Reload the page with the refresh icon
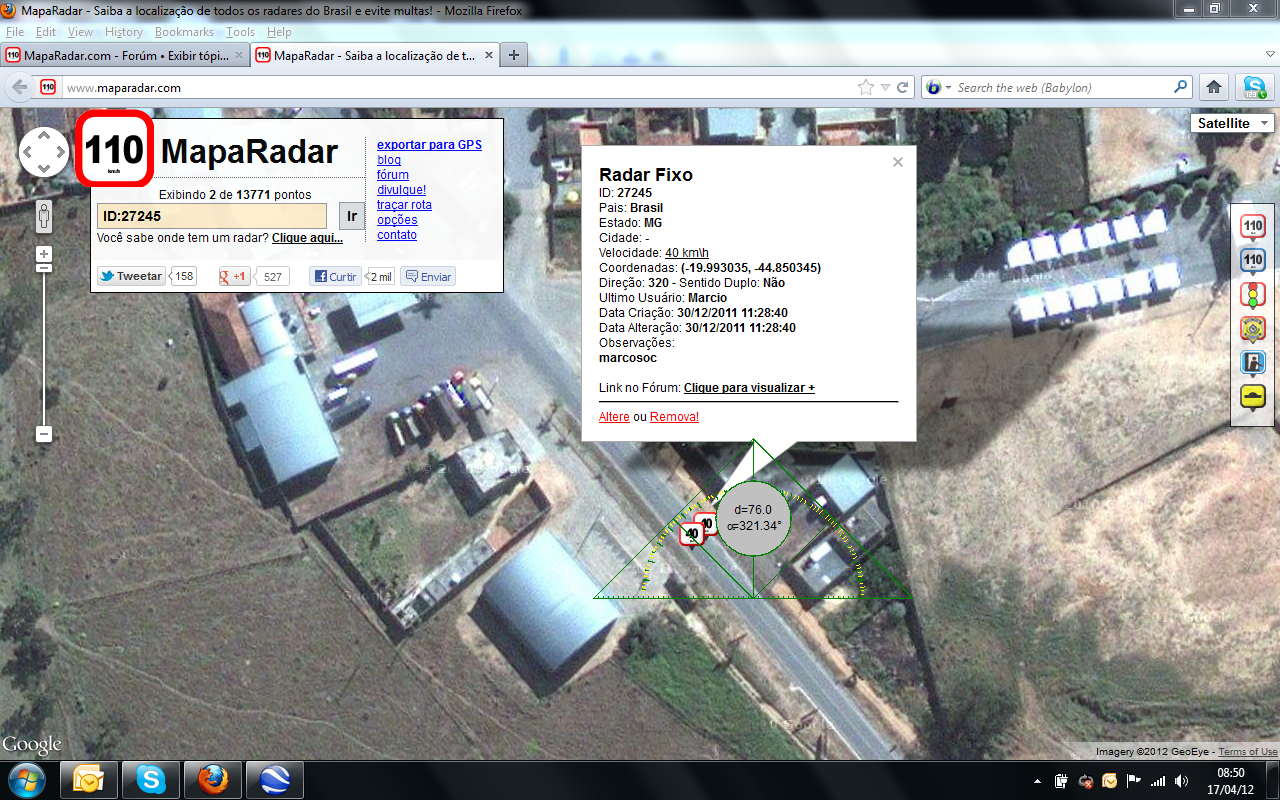This screenshot has height=800, width=1280. [x=902, y=87]
